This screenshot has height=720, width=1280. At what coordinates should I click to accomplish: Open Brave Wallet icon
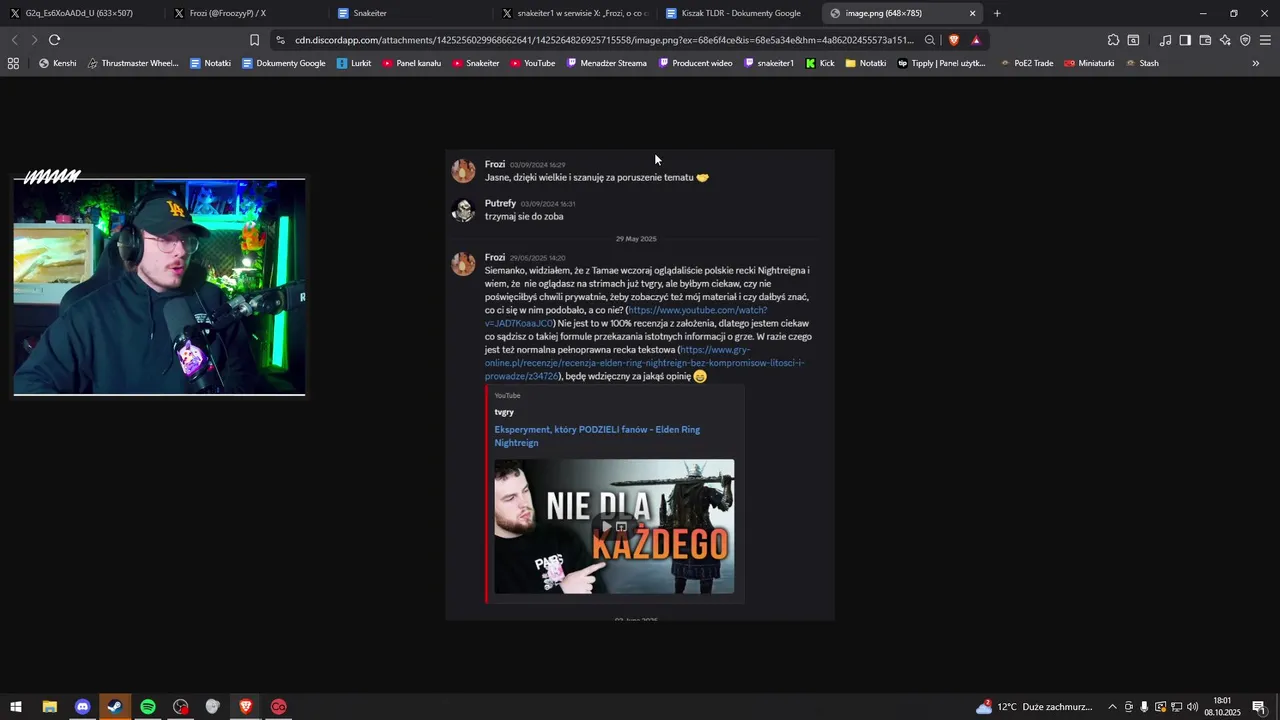click(x=1205, y=40)
